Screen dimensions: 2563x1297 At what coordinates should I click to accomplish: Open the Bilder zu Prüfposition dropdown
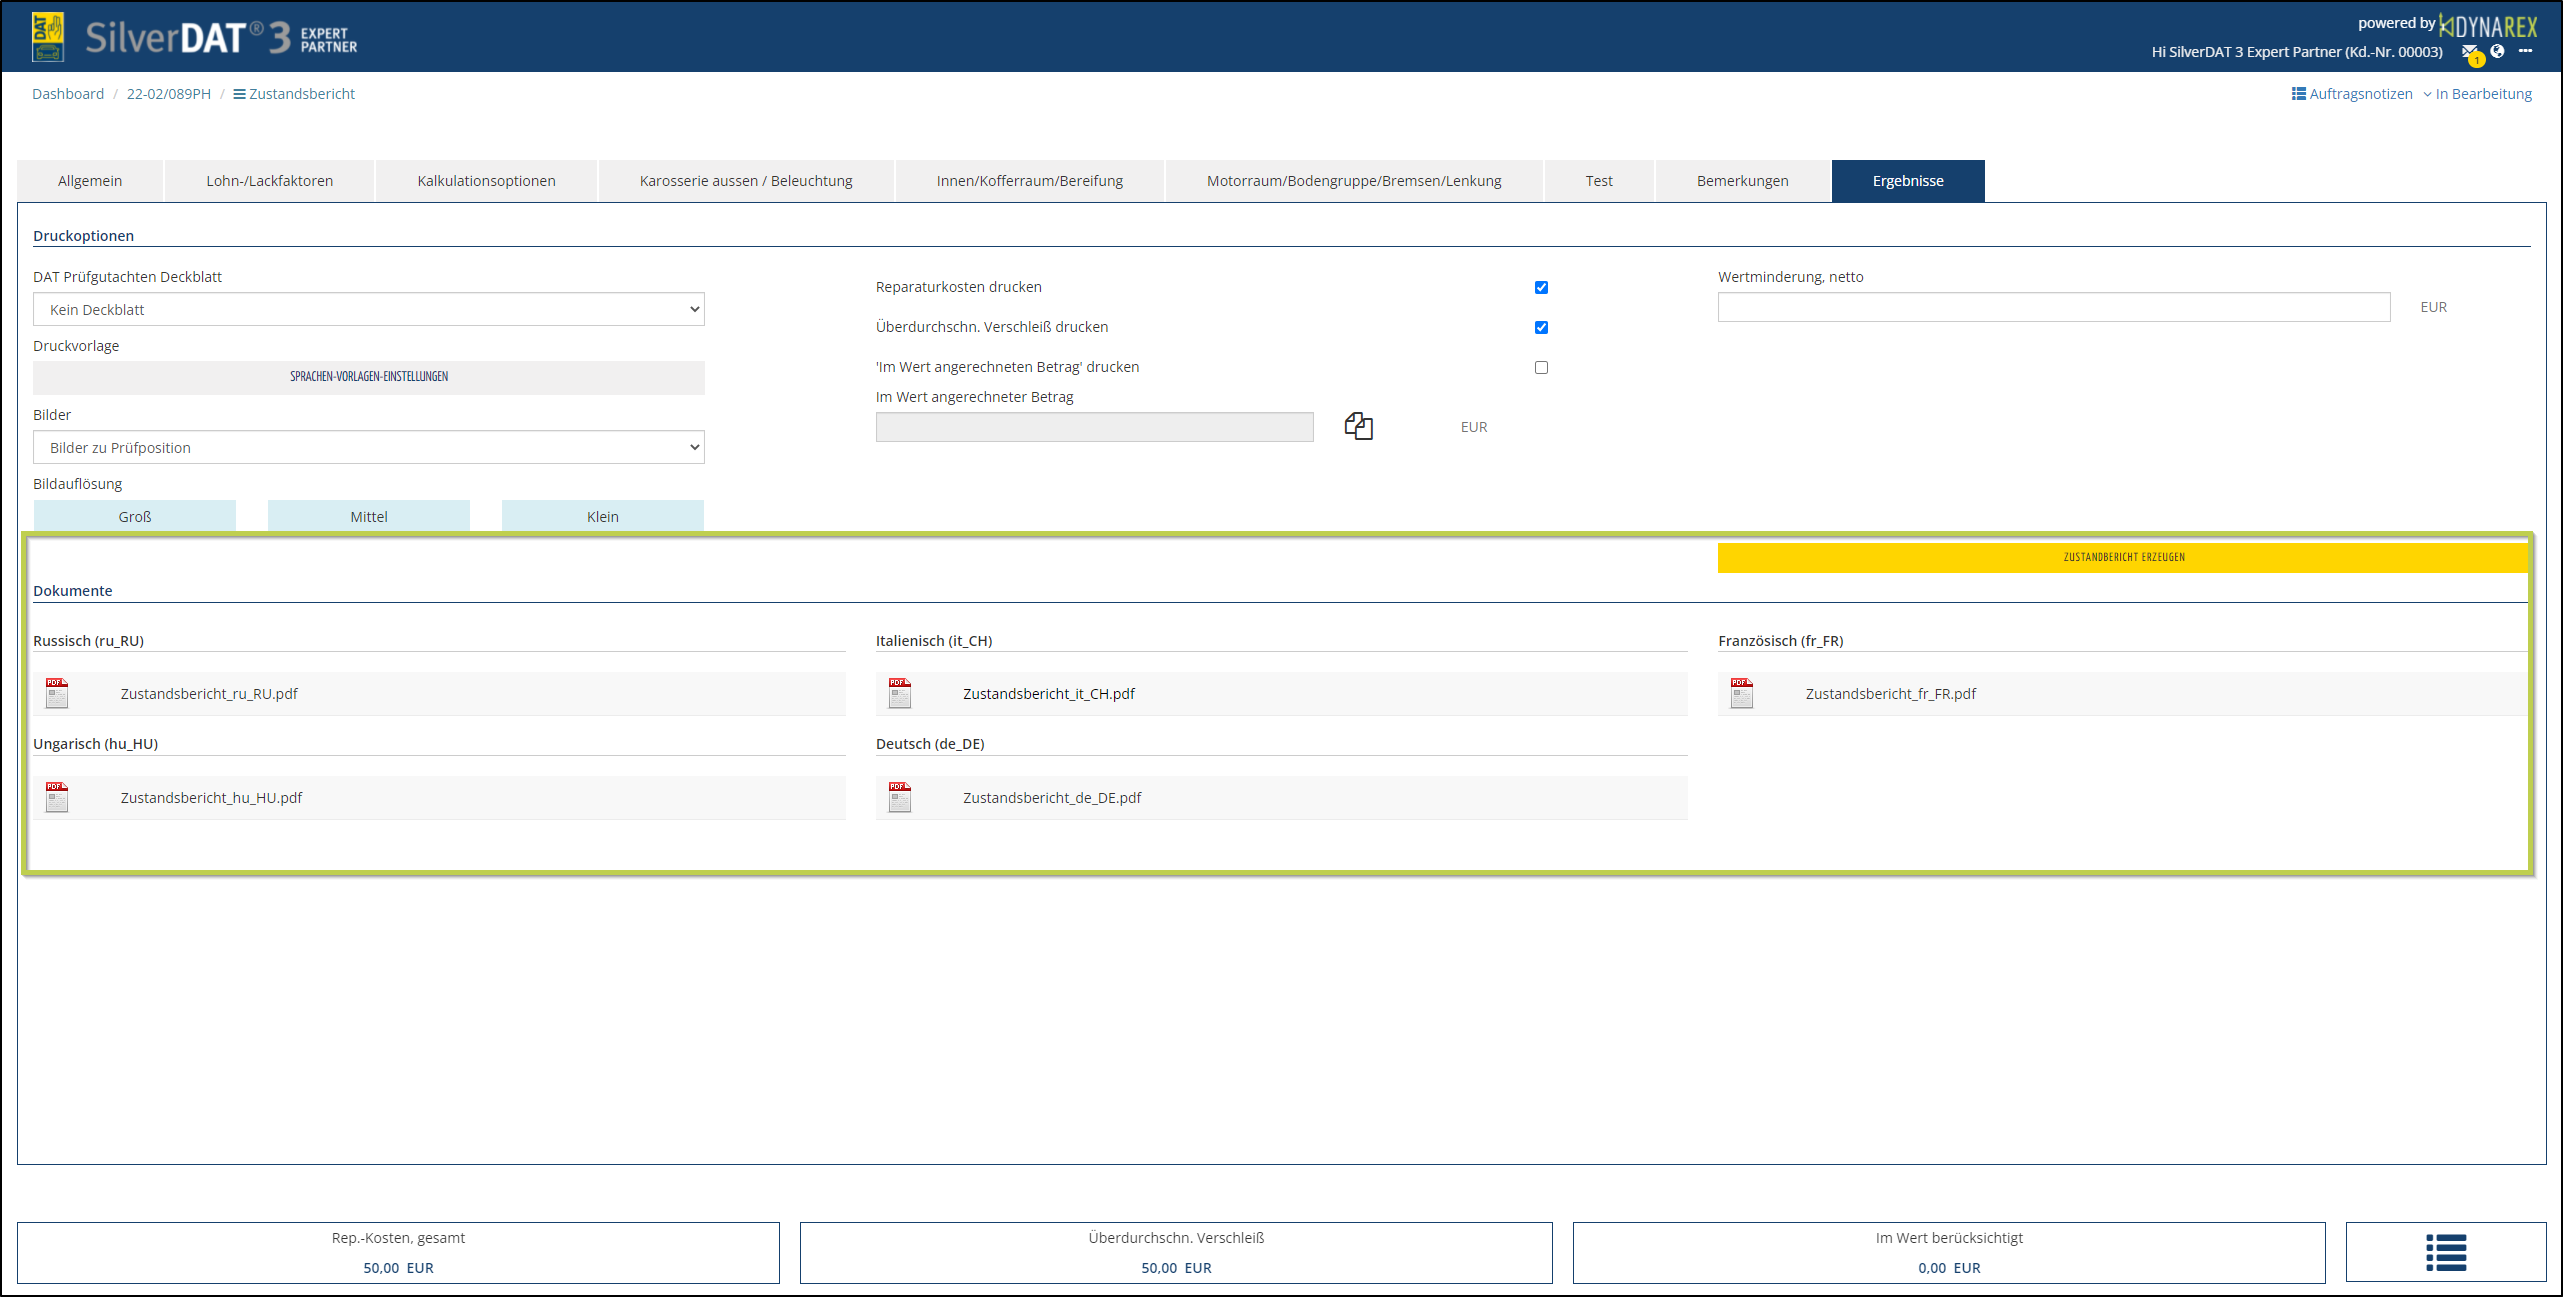click(x=368, y=447)
